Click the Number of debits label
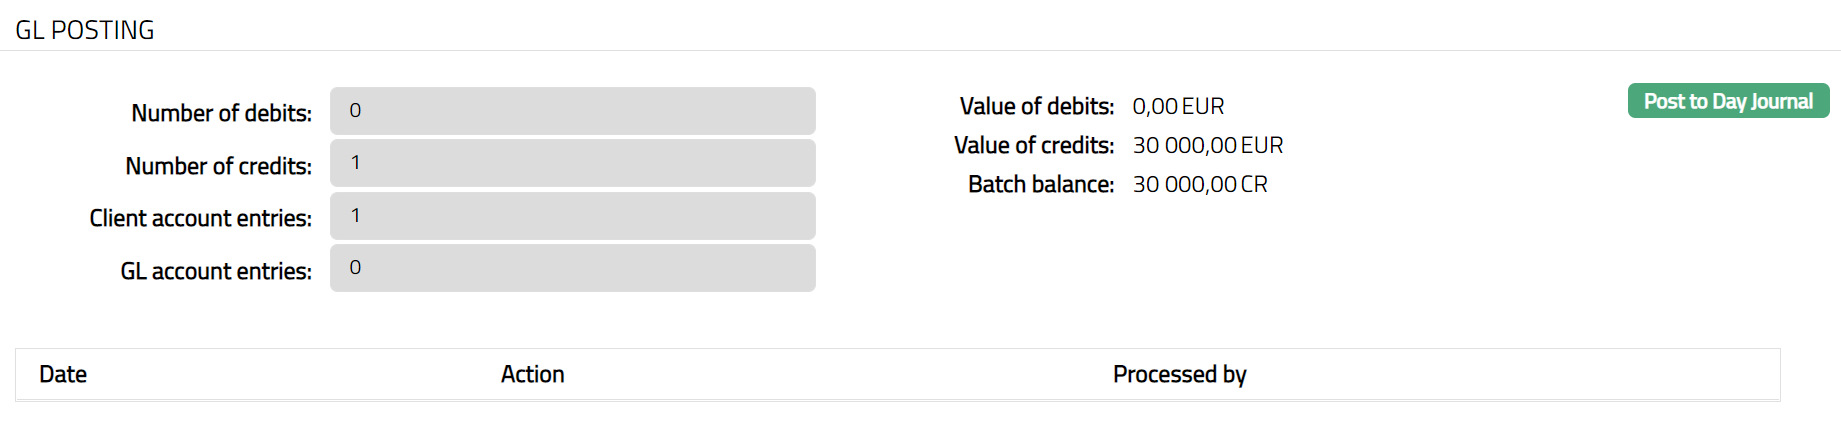The image size is (1841, 422). point(221,113)
